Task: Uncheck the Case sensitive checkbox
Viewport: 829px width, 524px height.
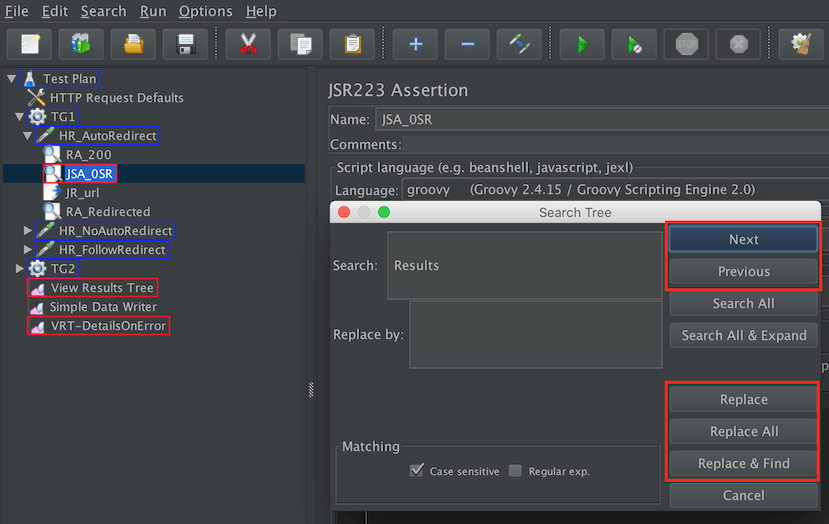Action: point(417,471)
